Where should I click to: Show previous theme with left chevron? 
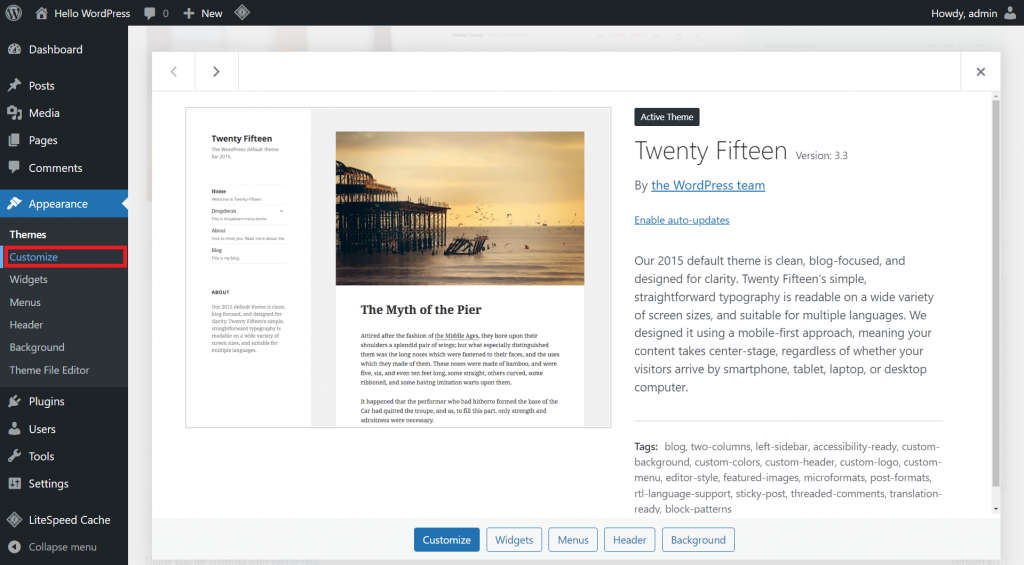click(x=174, y=71)
